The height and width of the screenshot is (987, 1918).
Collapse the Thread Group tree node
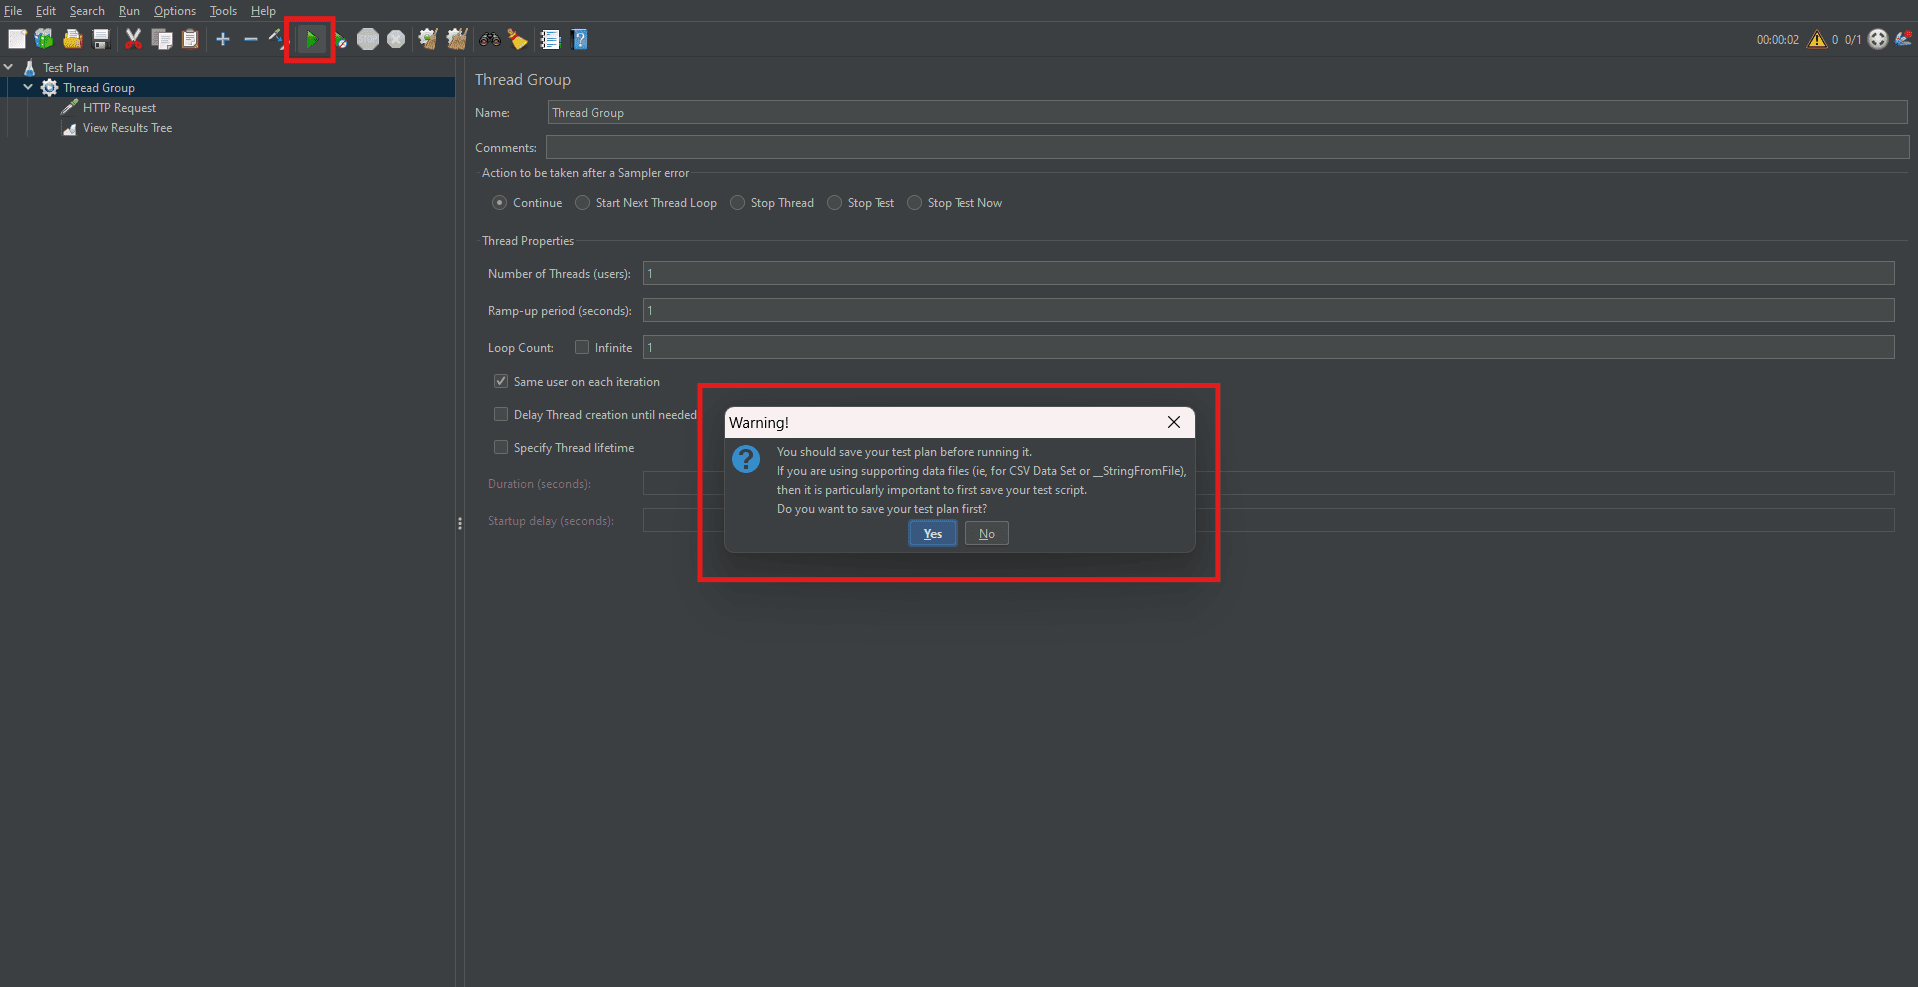[28, 87]
